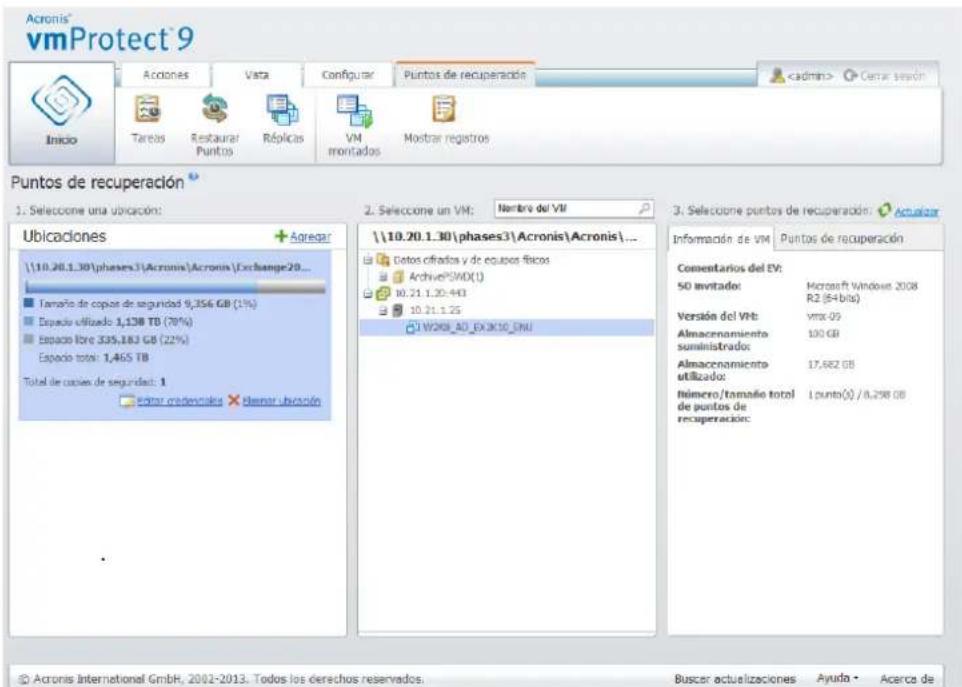Switch to the Vista tab

pyautogui.click(x=256, y=75)
